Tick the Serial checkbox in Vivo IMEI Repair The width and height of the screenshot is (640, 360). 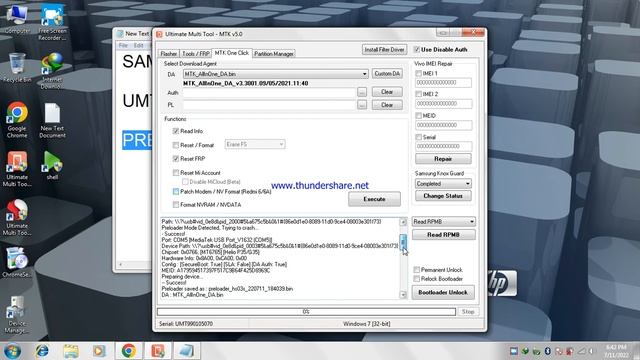tap(418, 137)
